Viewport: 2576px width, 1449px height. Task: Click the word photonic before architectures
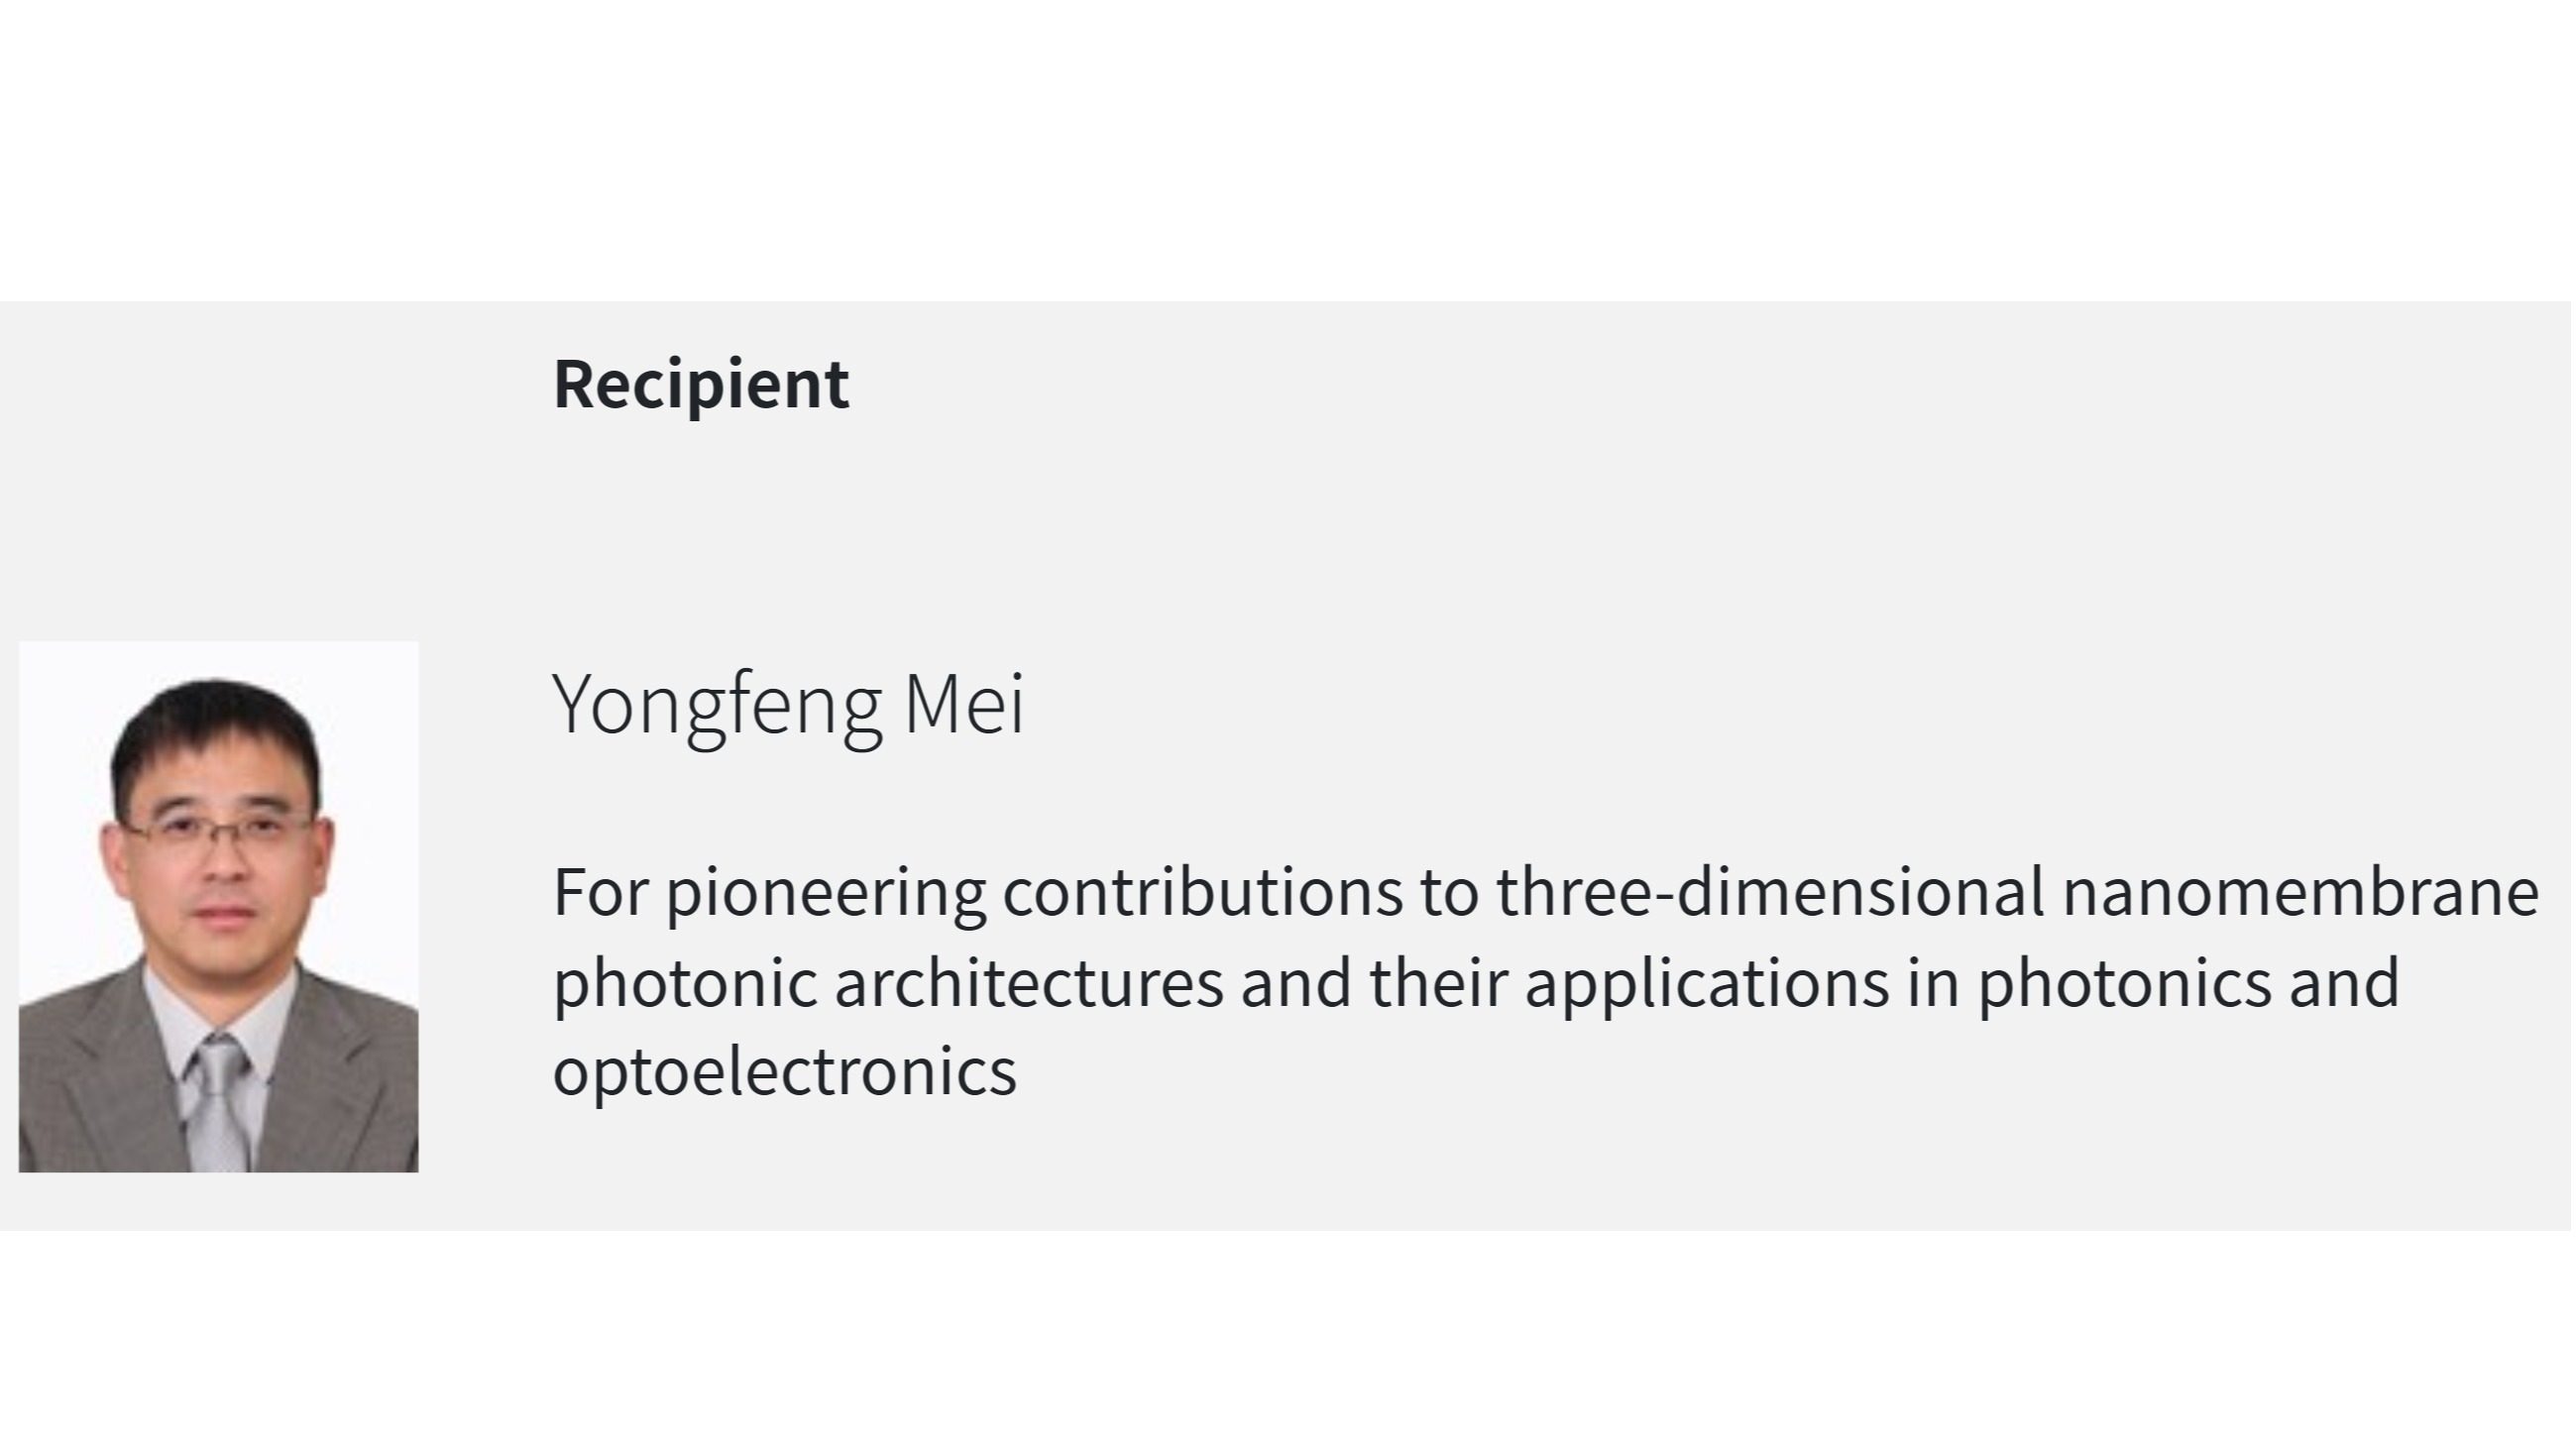[685, 983]
